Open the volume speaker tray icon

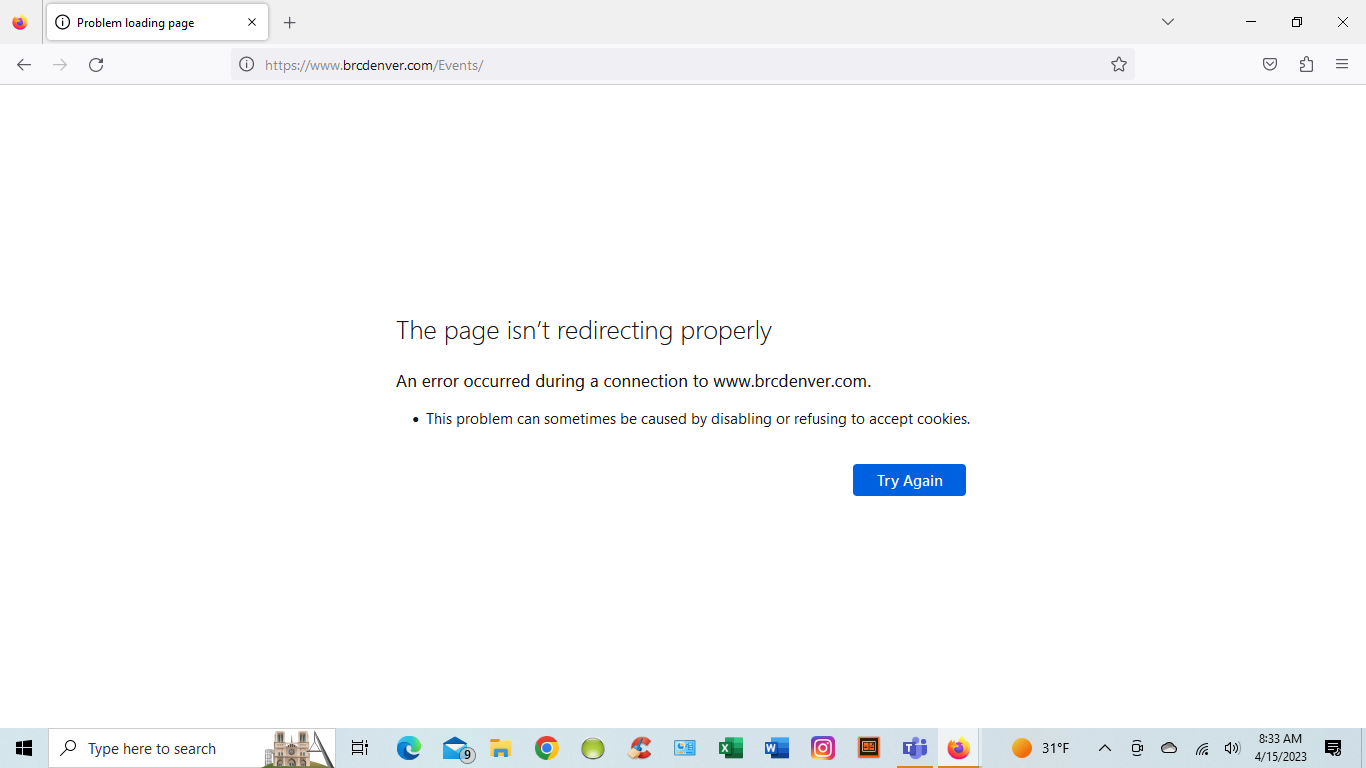1232,748
